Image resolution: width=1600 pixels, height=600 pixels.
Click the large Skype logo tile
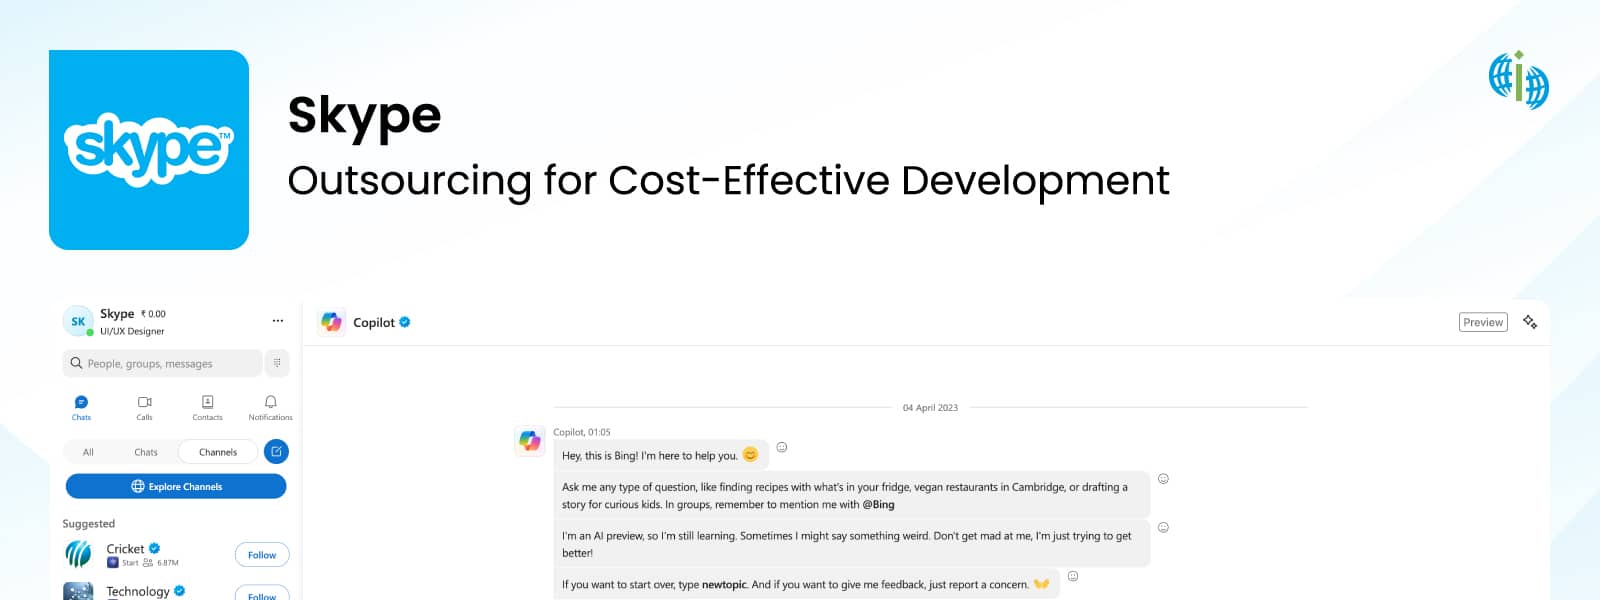click(149, 150)
